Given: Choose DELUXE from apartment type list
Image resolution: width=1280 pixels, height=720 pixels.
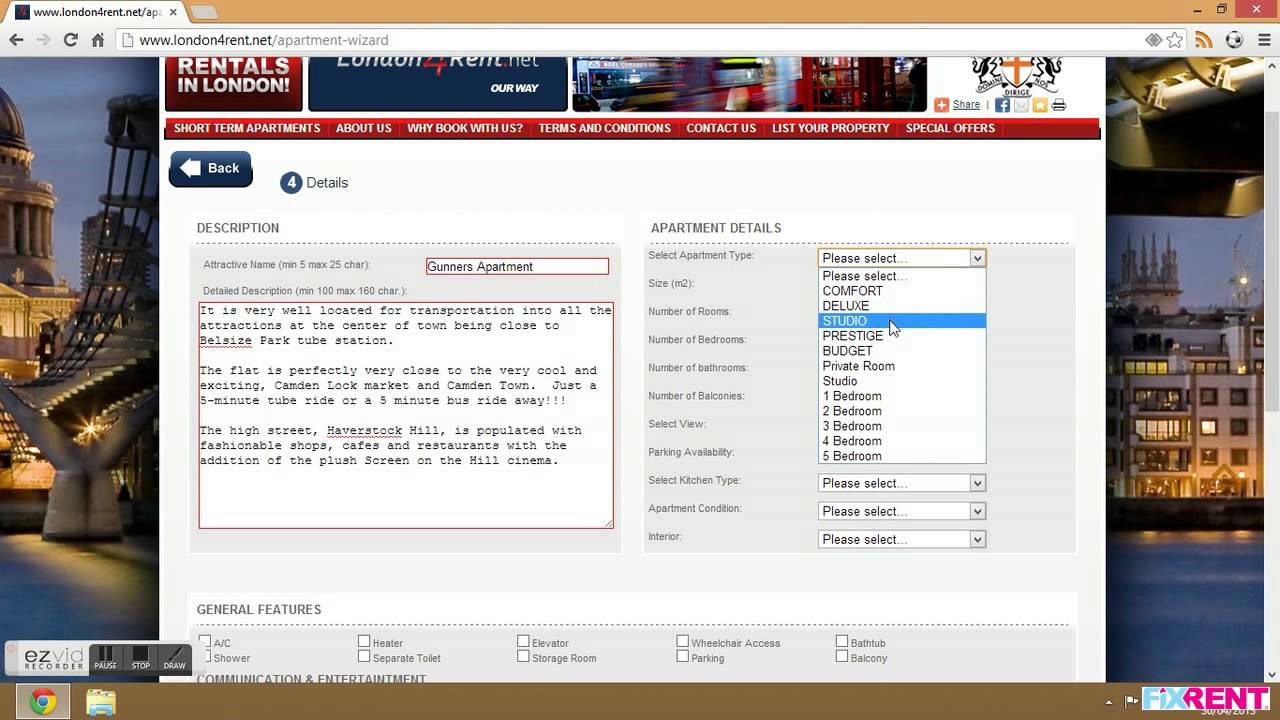Looking at the screenshot, I should tap(902, 306).
